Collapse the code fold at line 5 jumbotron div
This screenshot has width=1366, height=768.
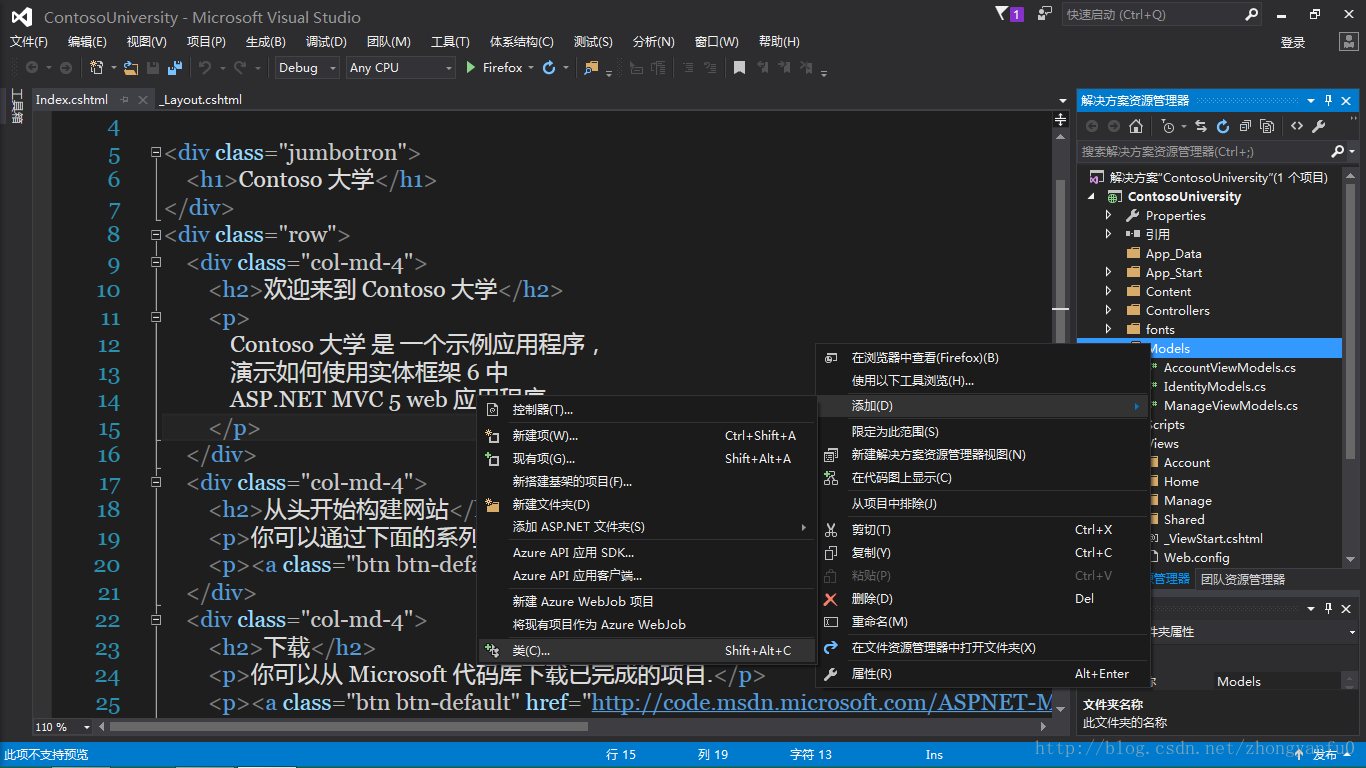(x=156, y=153)
